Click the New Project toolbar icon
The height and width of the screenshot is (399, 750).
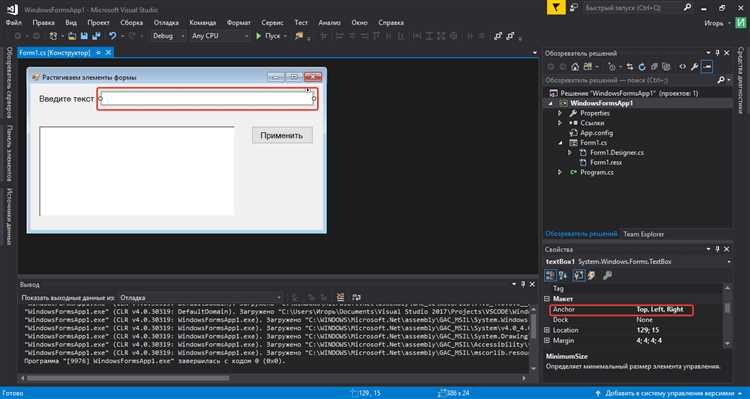(x=53, y=36)
